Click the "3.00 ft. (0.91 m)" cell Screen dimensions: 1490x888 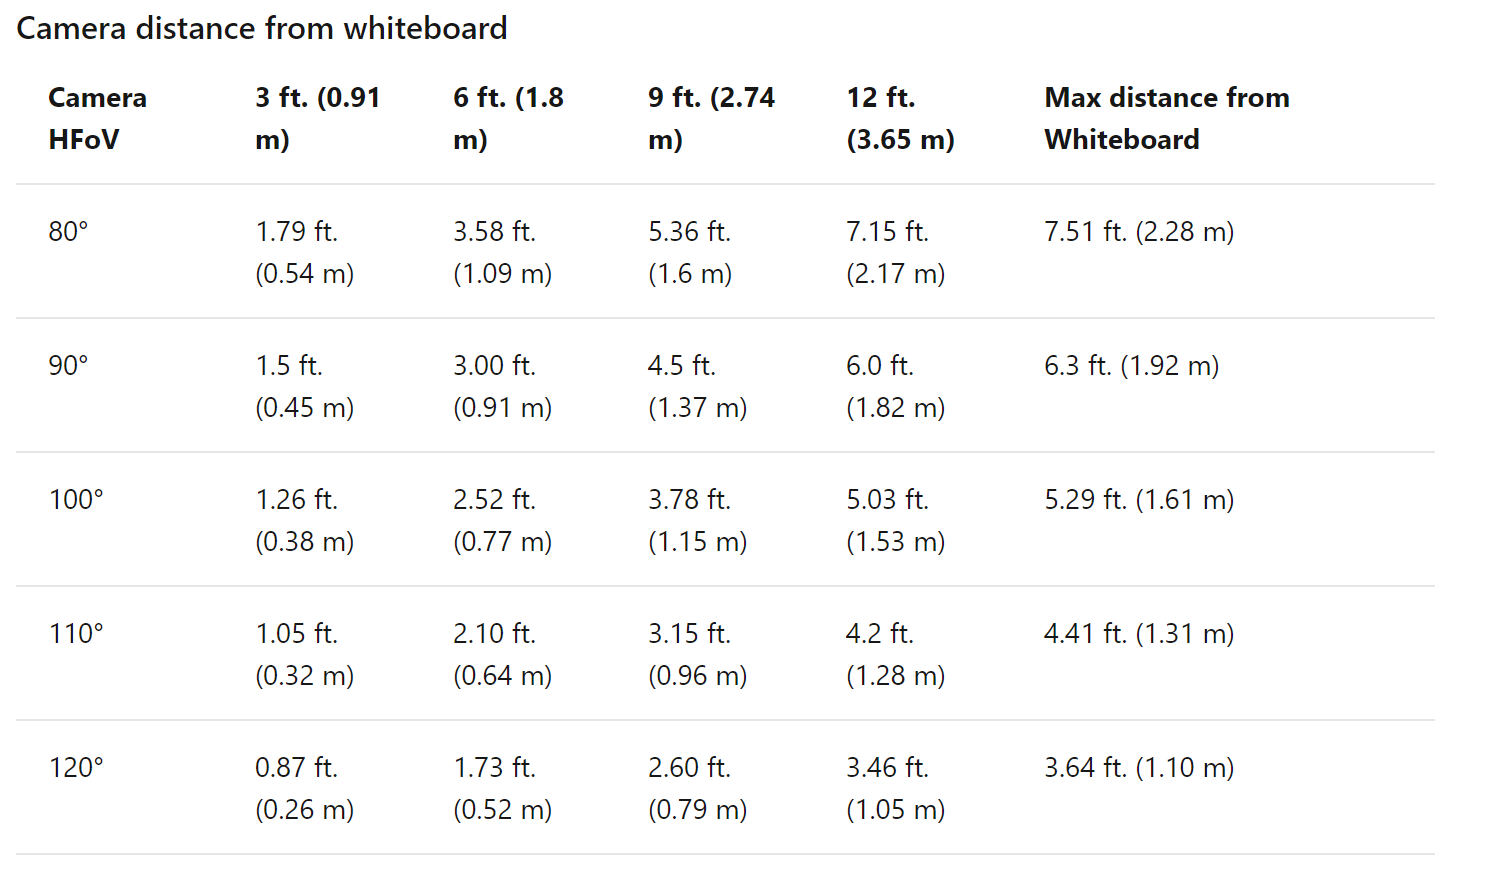[x=502, y=386]
